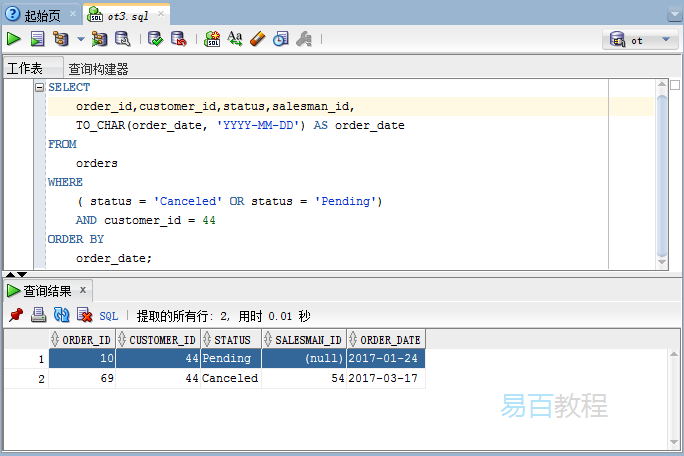Click the editor vertical scrollbar

point(661,170)
